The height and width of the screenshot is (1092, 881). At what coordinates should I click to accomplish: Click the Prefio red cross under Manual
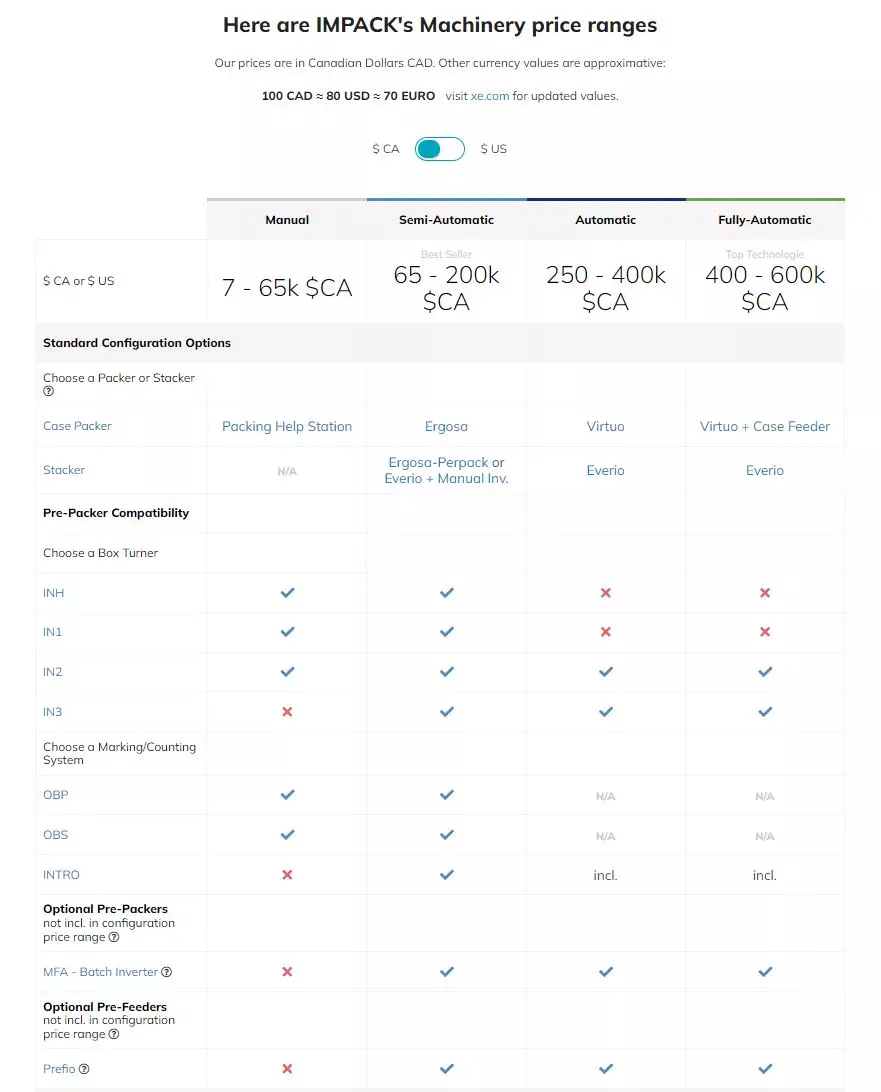(287, 1068)
